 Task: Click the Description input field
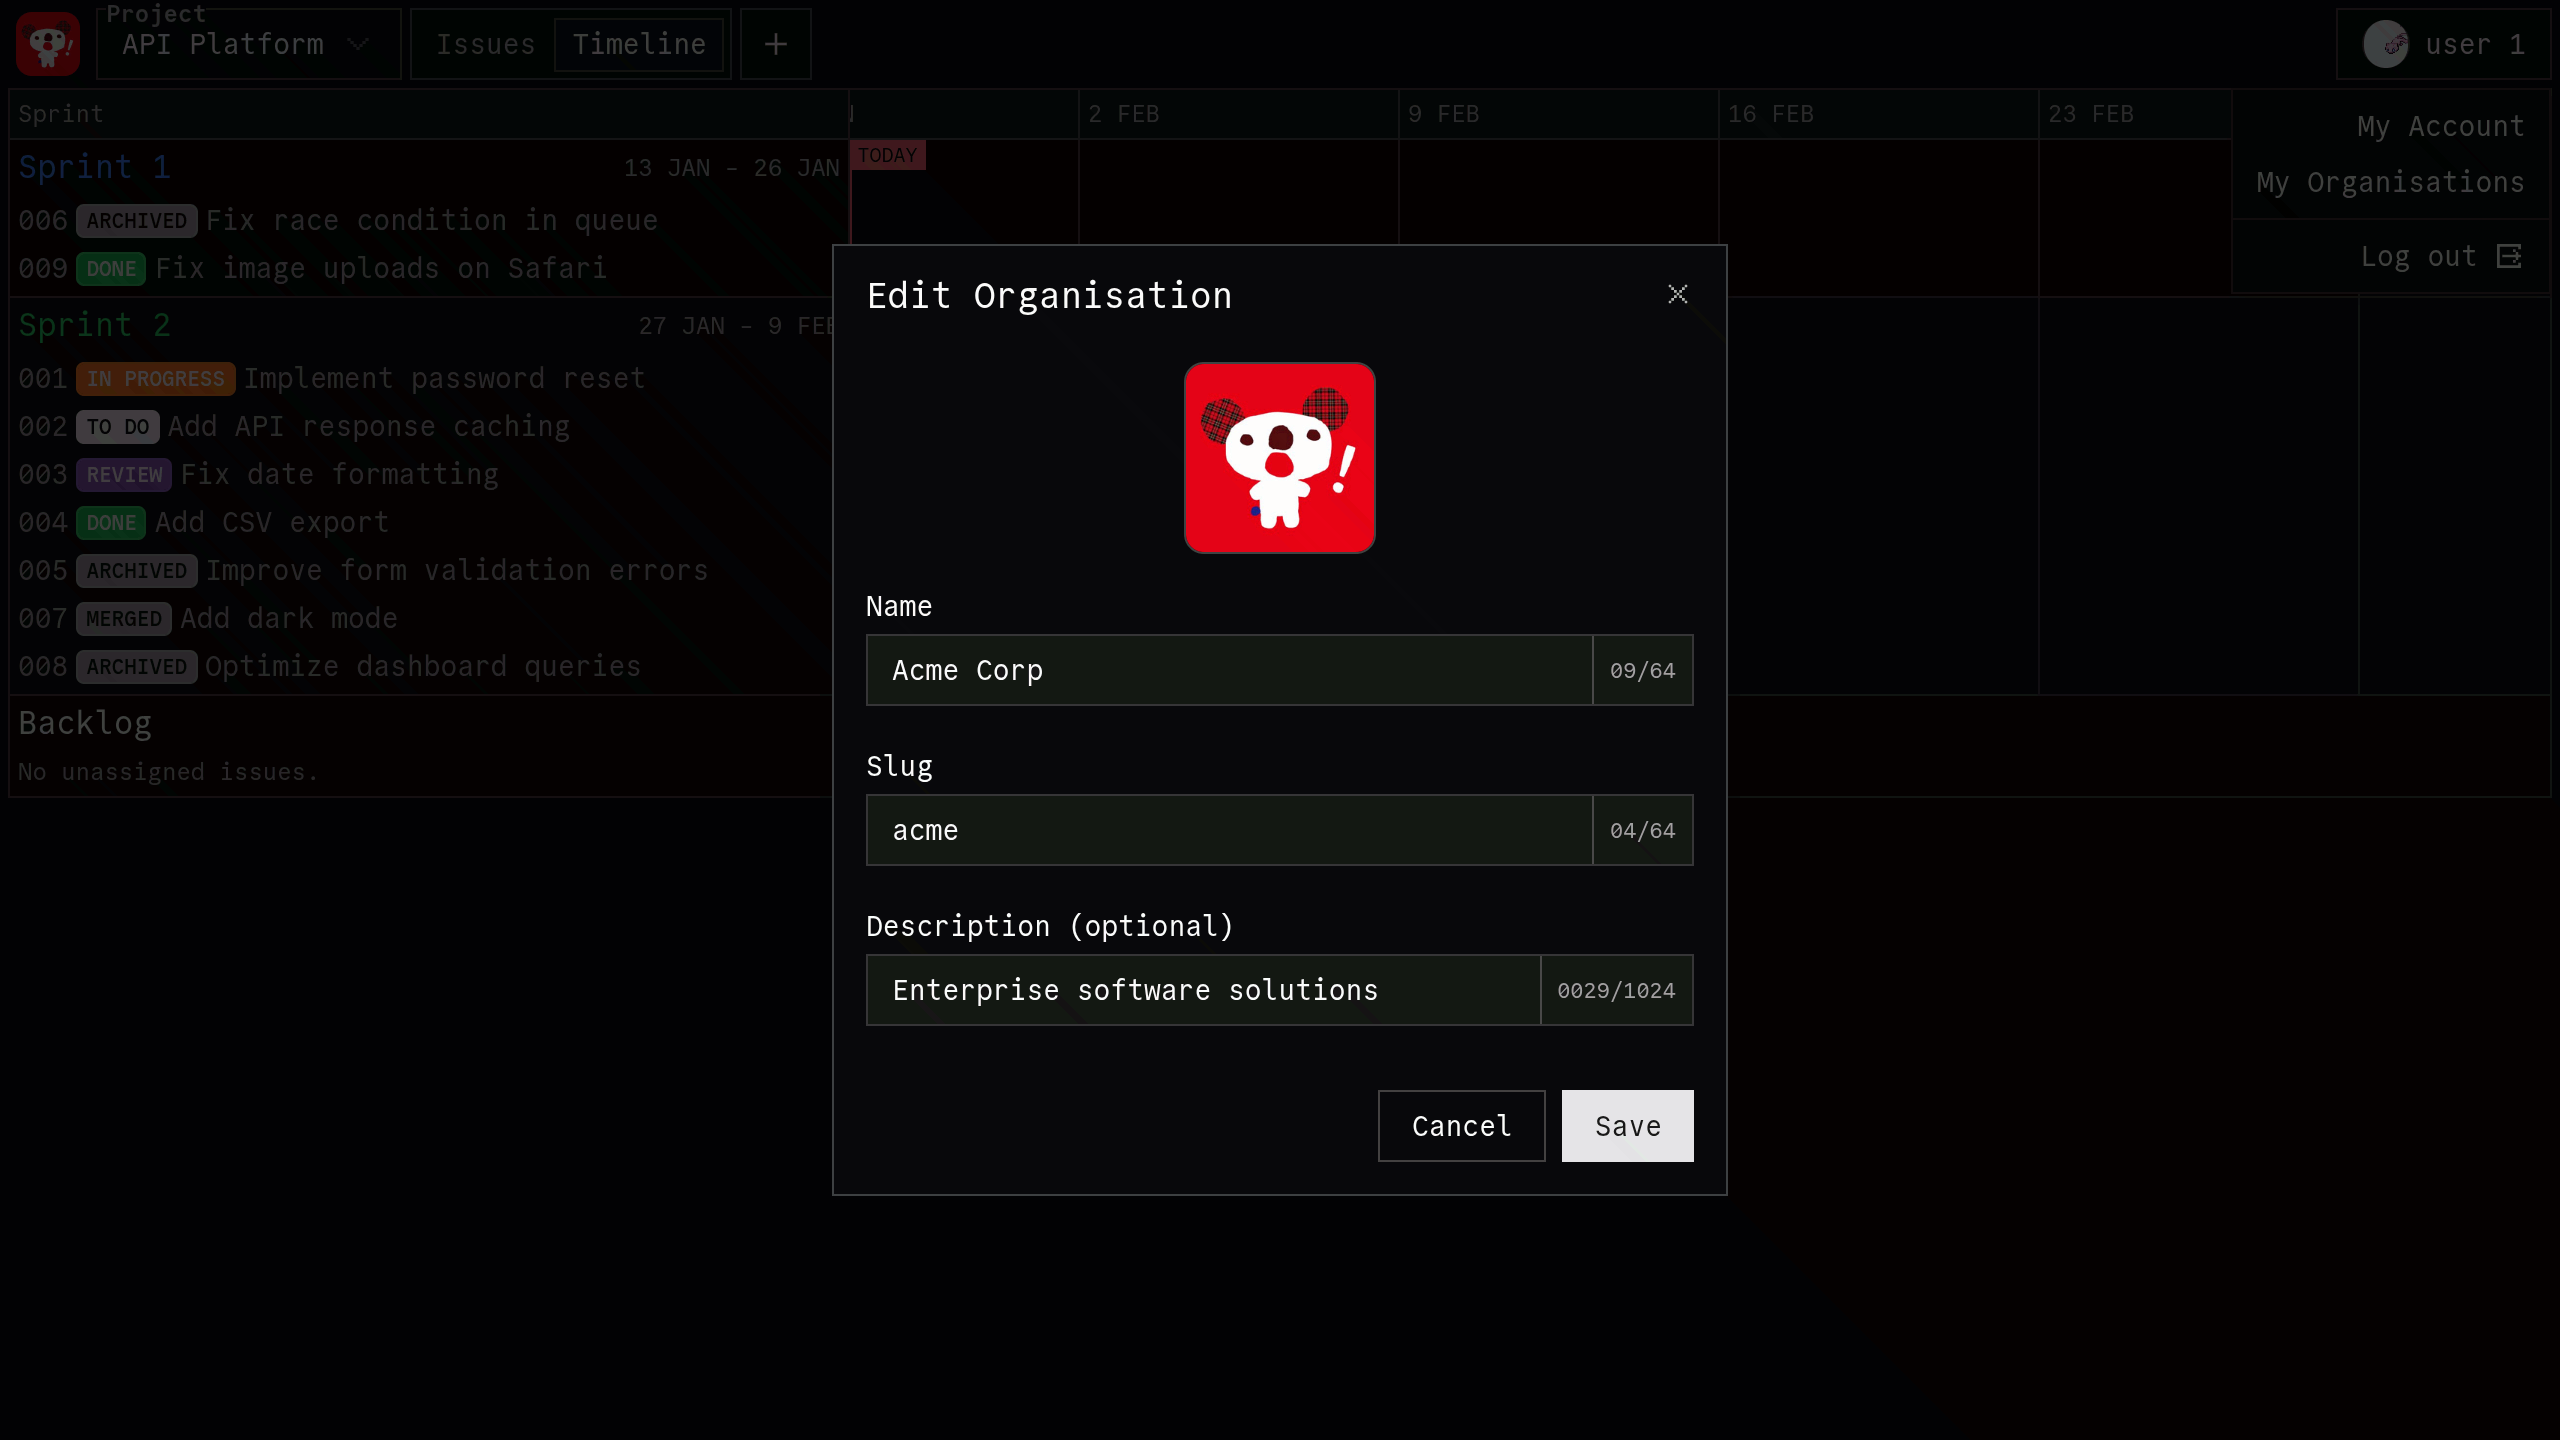point(1202,990)
